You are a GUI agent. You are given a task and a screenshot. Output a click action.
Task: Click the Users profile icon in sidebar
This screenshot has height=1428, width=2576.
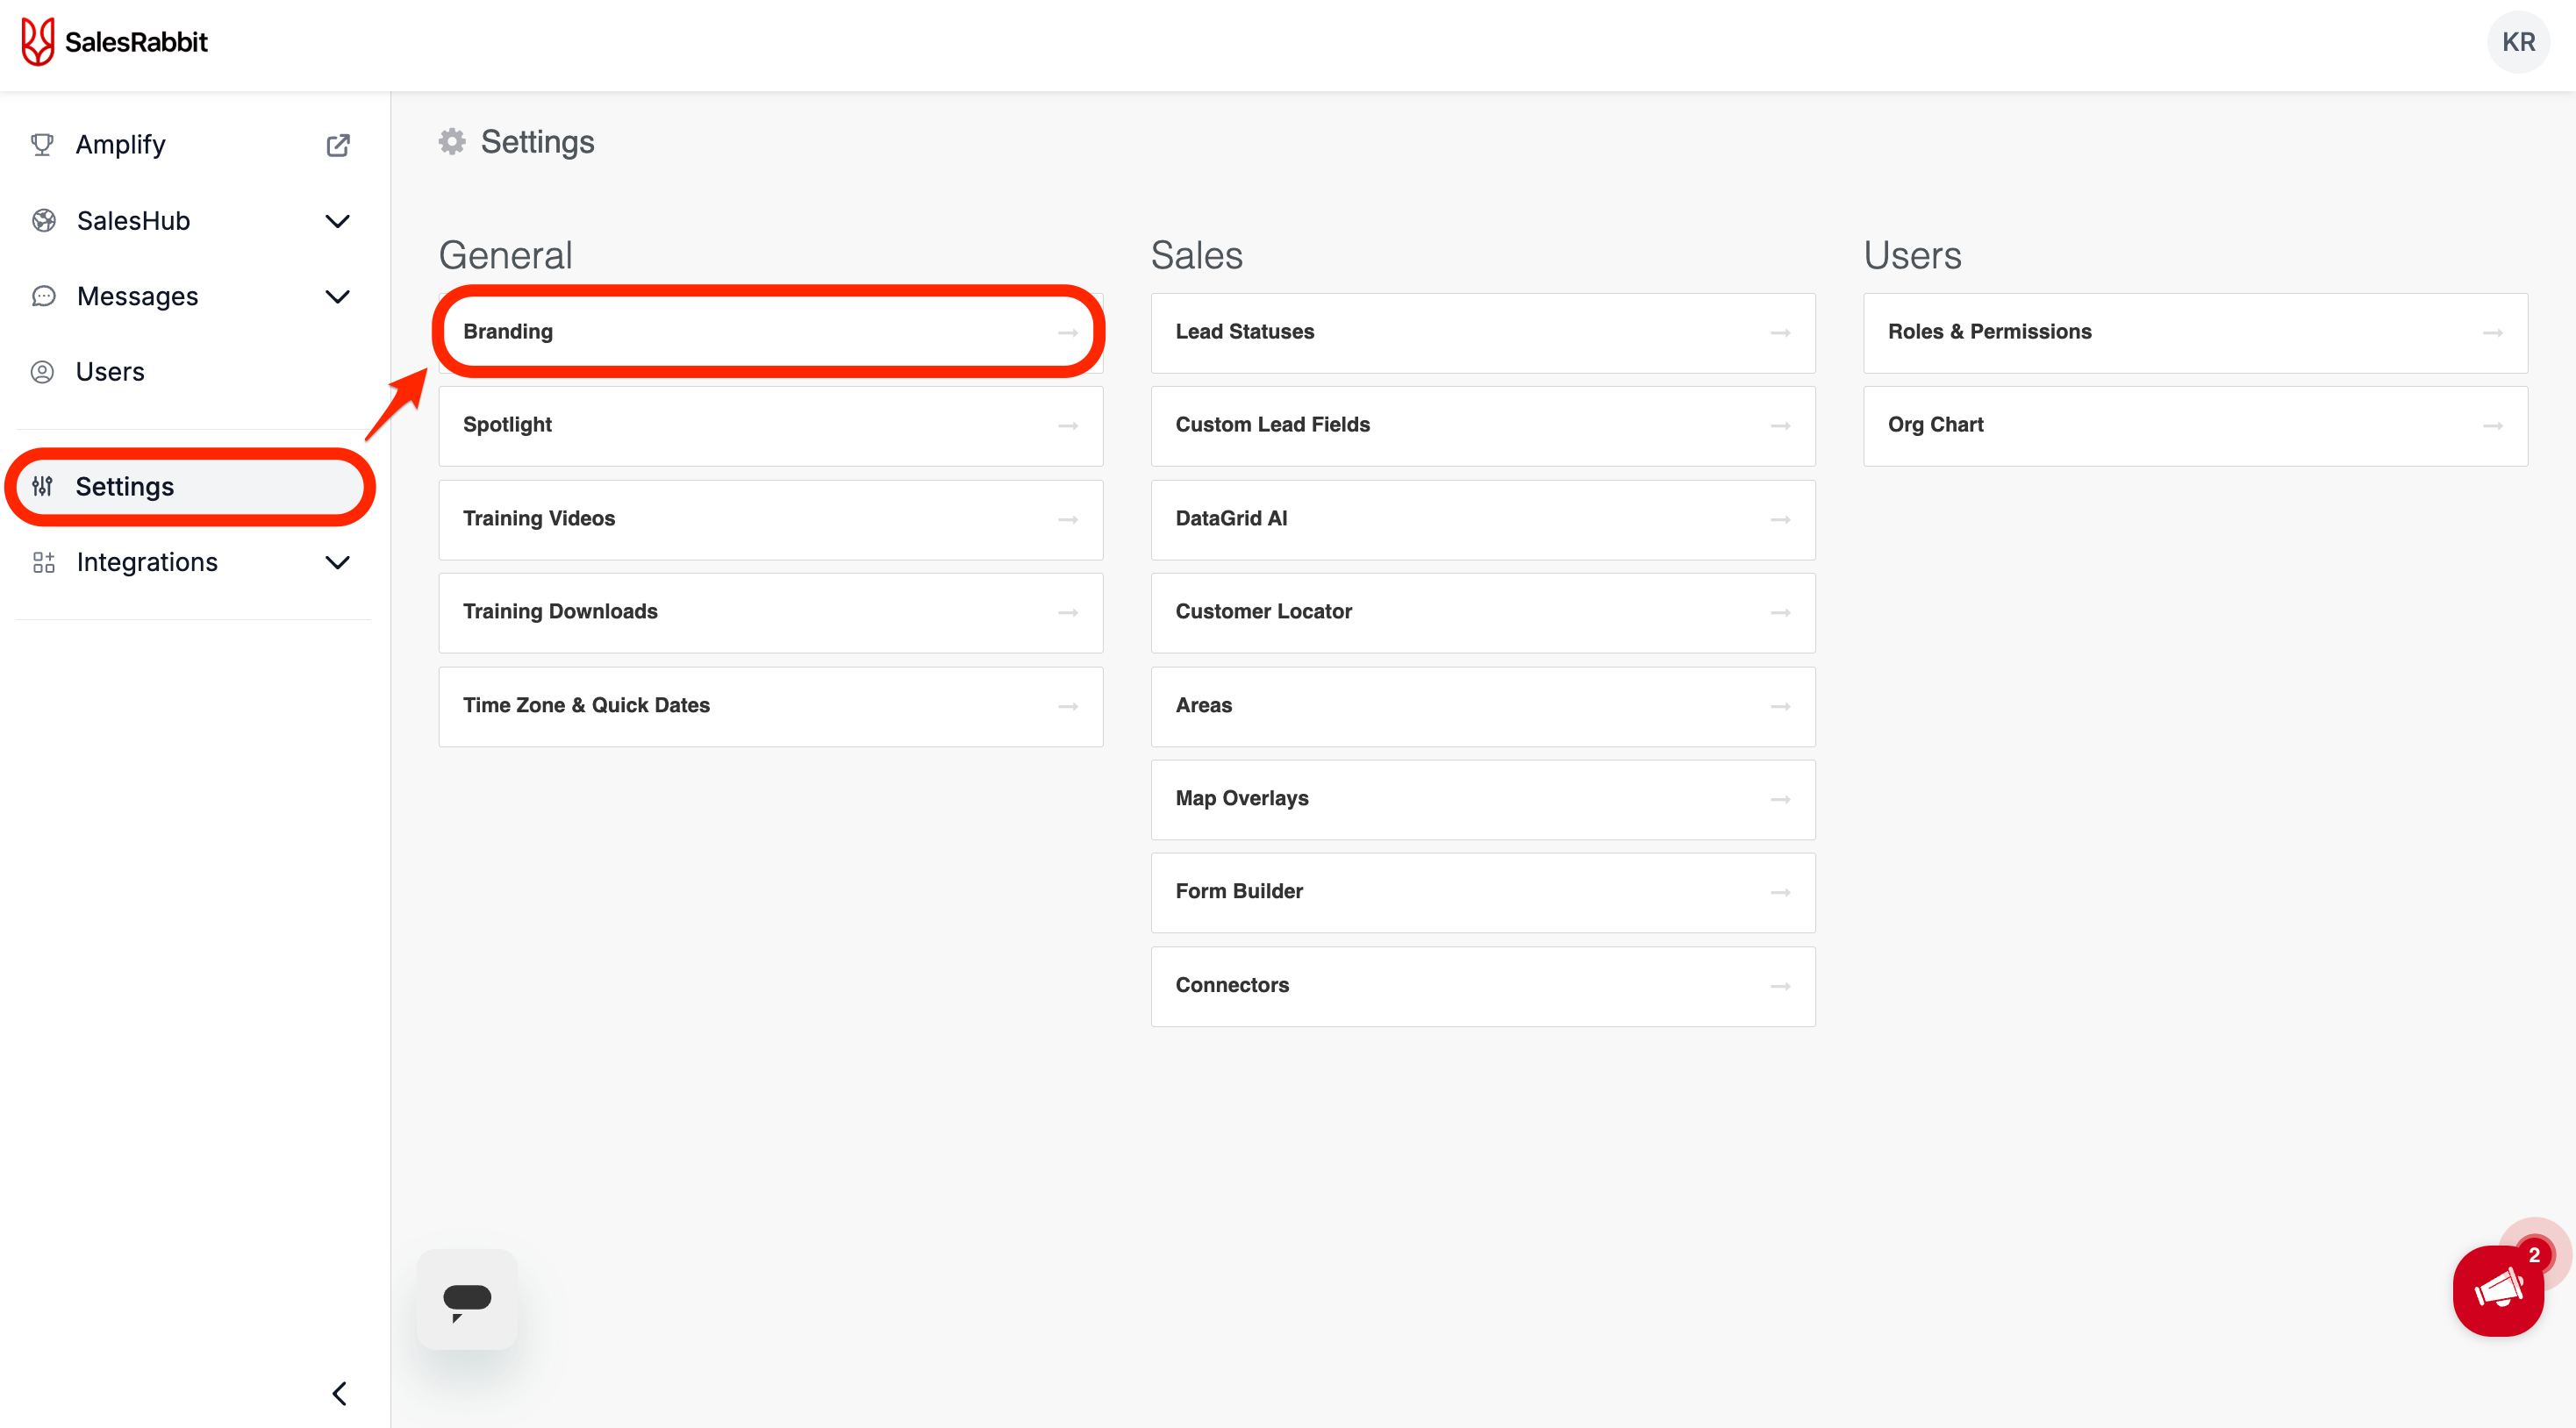(42, 372)
